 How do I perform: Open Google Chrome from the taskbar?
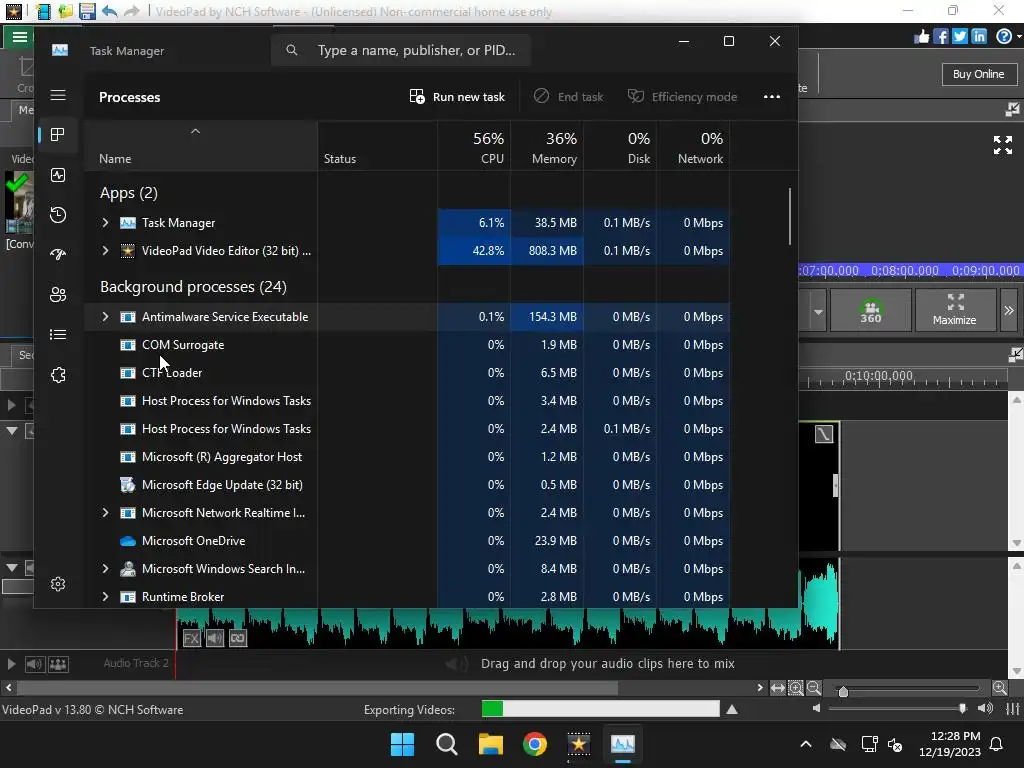point(535,744)
